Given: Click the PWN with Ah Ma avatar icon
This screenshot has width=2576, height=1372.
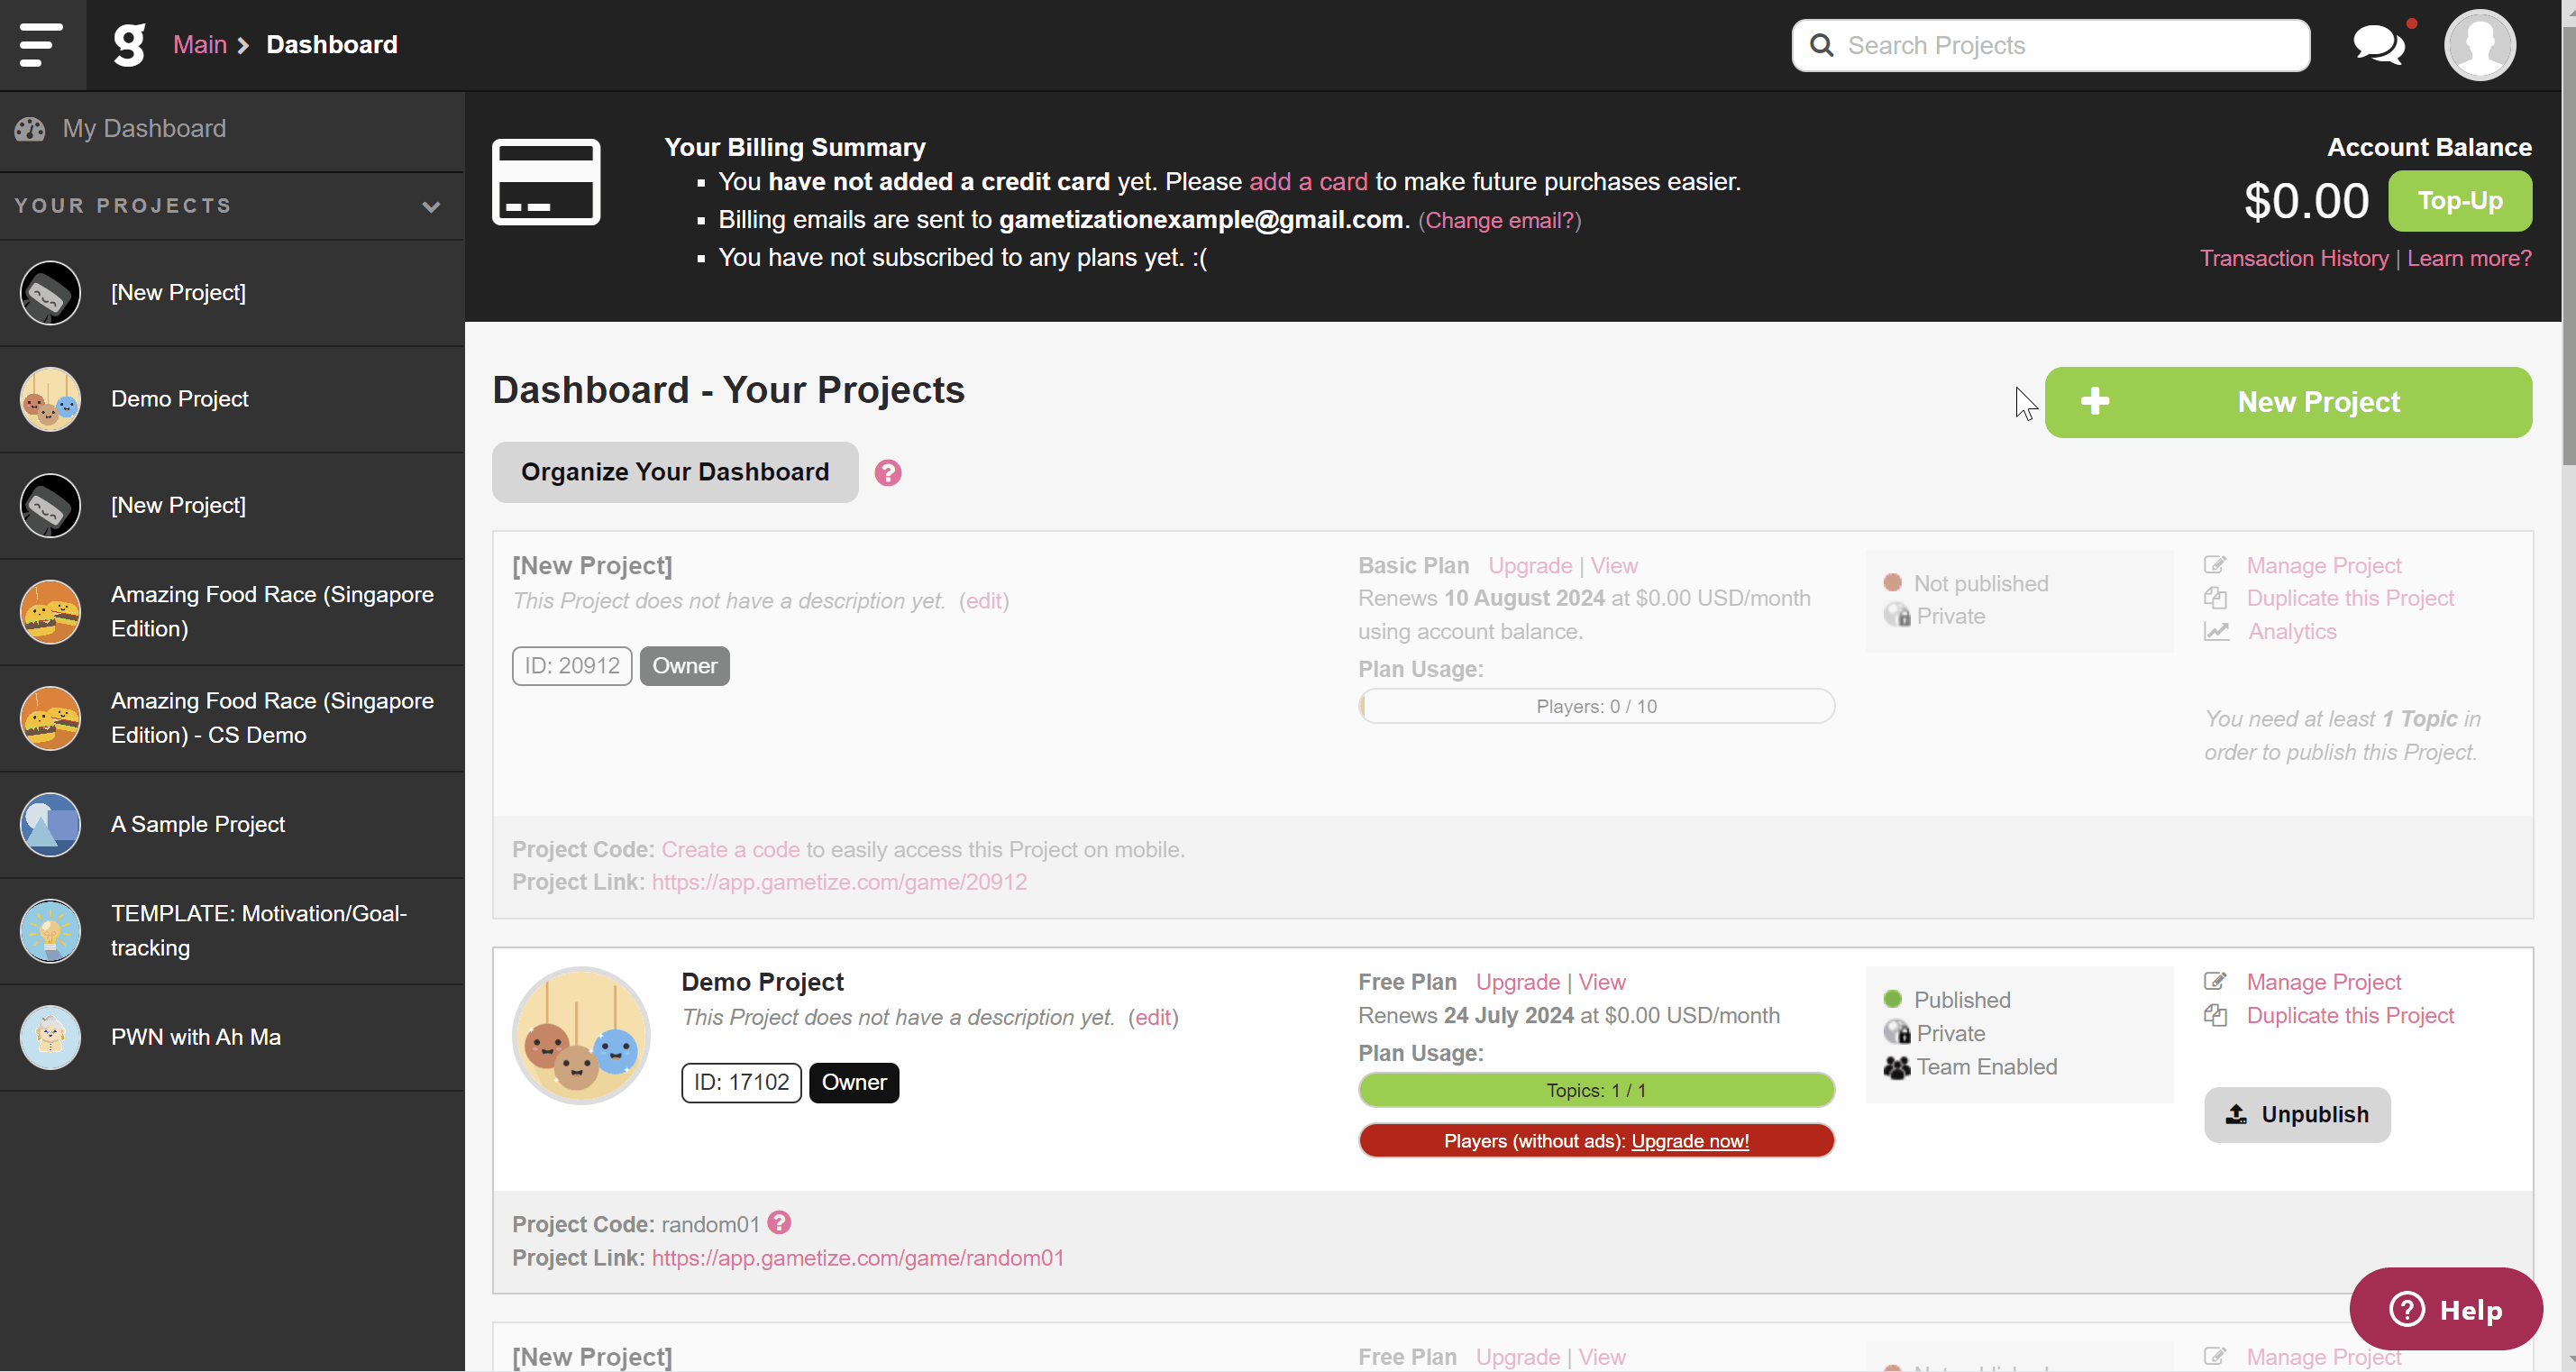Looking at the screenshot, I should coord(50,1037).
